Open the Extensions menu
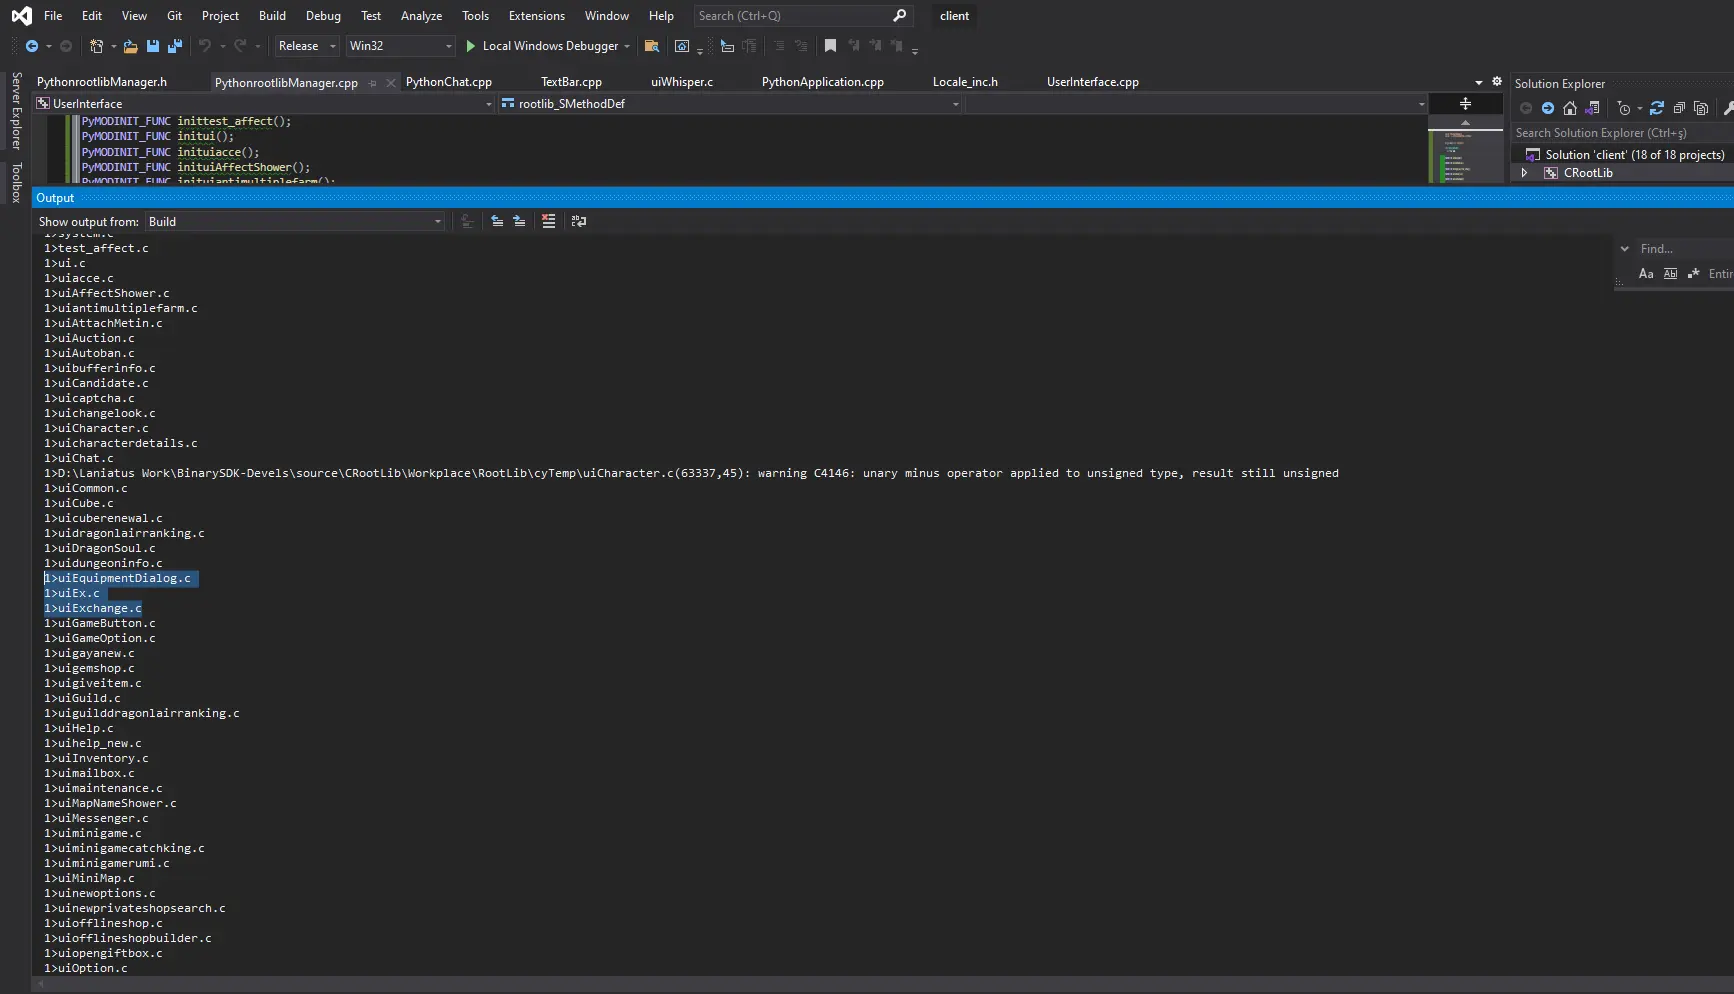This screenshot has height=994, width=1734. (537, 16)
